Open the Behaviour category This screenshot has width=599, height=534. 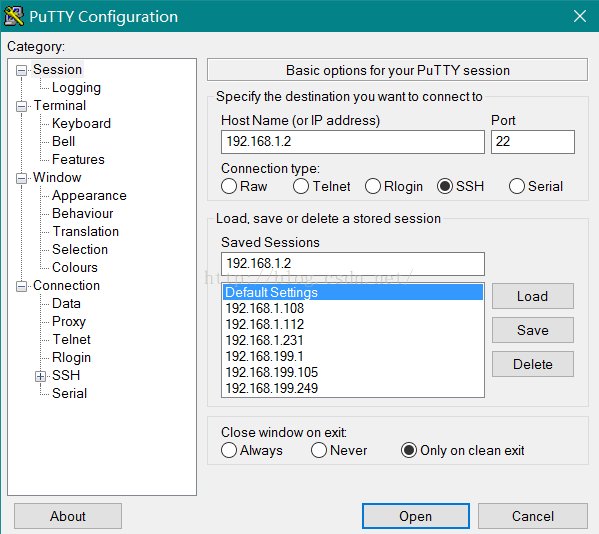click(x=83, y=213)
